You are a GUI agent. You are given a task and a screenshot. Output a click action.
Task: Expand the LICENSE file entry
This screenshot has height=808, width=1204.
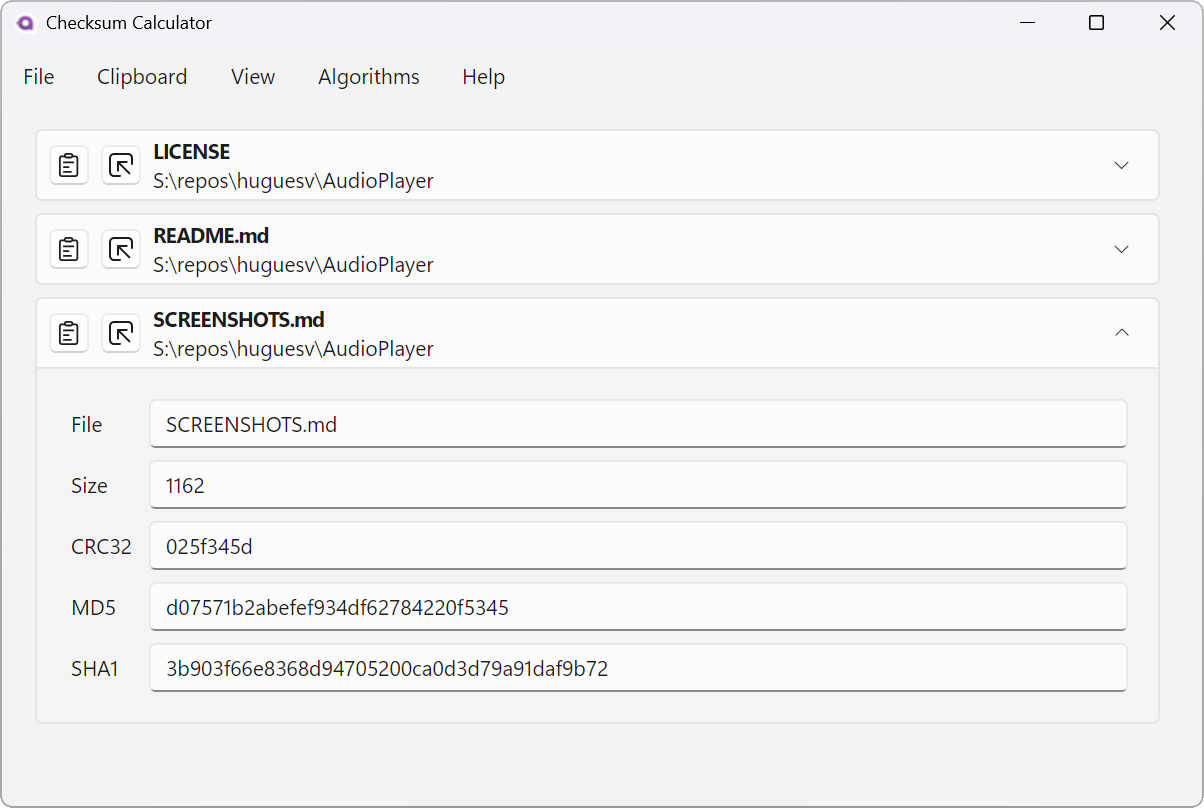(x=1121, y=165)
